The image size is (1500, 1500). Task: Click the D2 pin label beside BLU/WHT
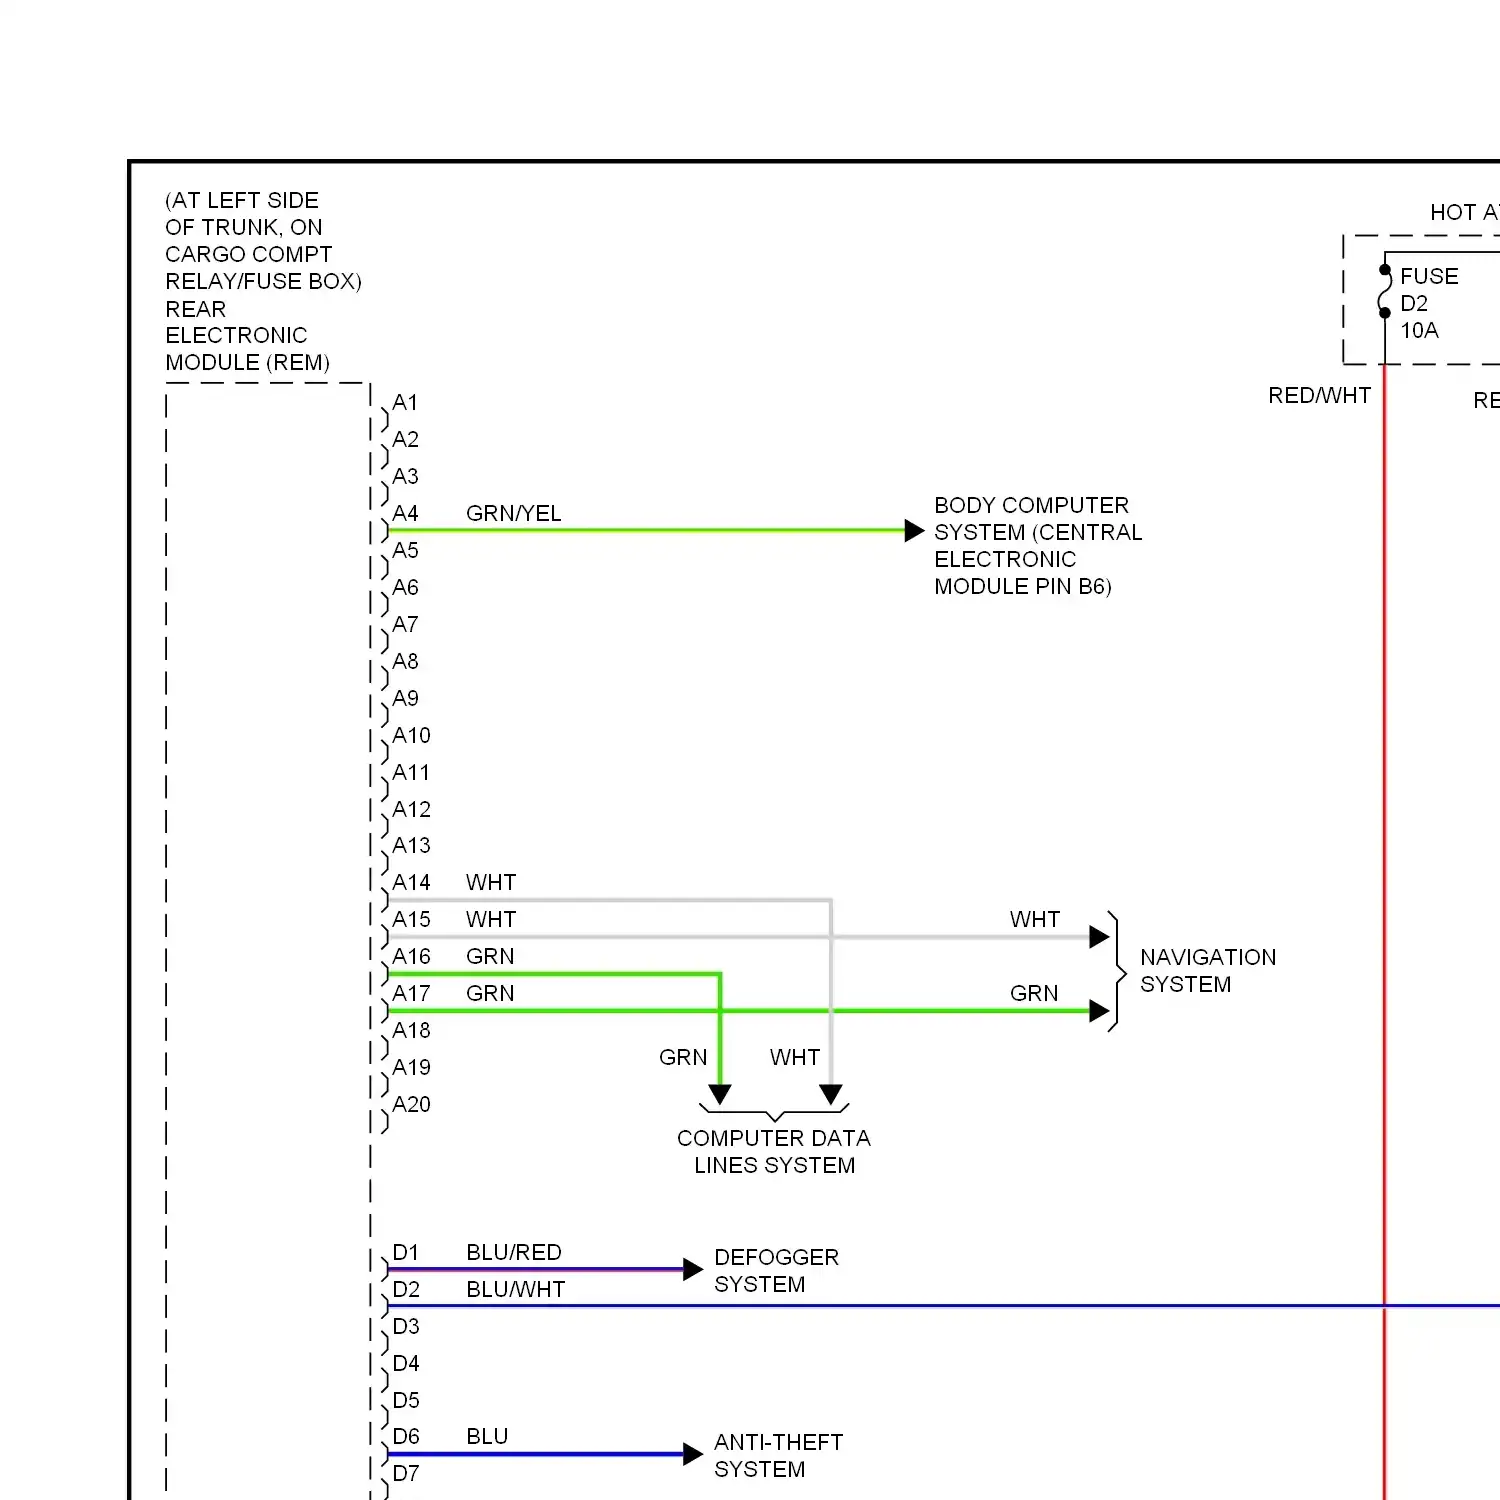[x=406, y=1290]
